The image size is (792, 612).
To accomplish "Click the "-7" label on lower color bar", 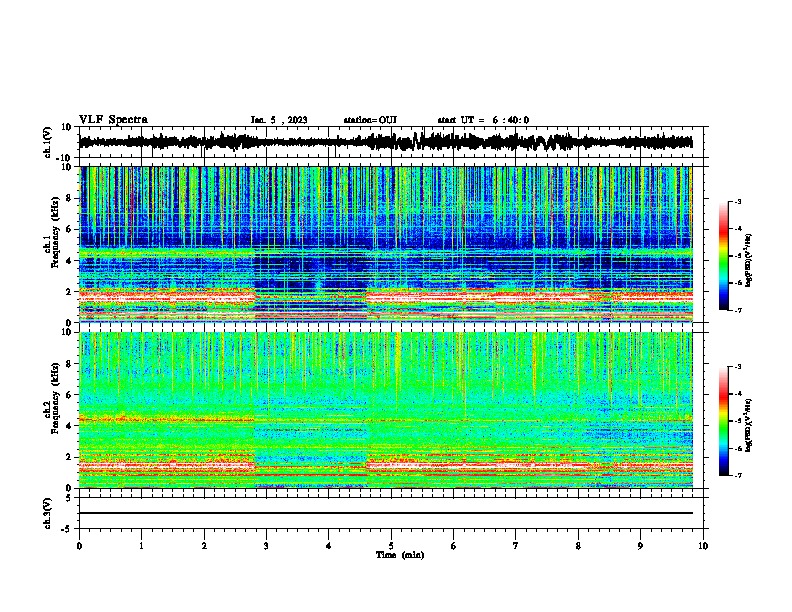I will pyautogui.click(x=737, y=476).
